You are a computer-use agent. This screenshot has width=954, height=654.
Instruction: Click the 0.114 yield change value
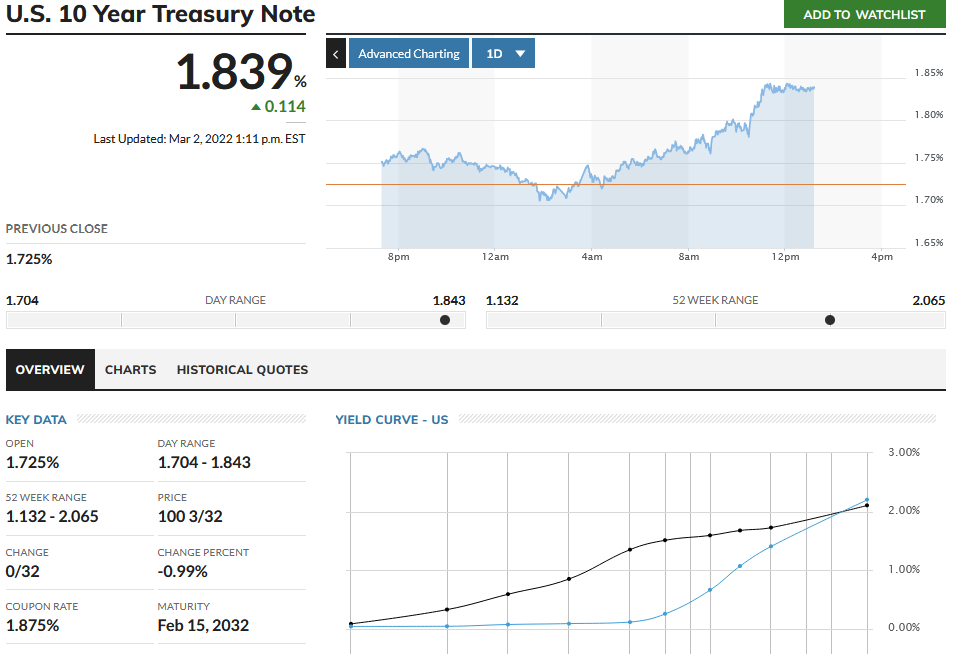285,106
